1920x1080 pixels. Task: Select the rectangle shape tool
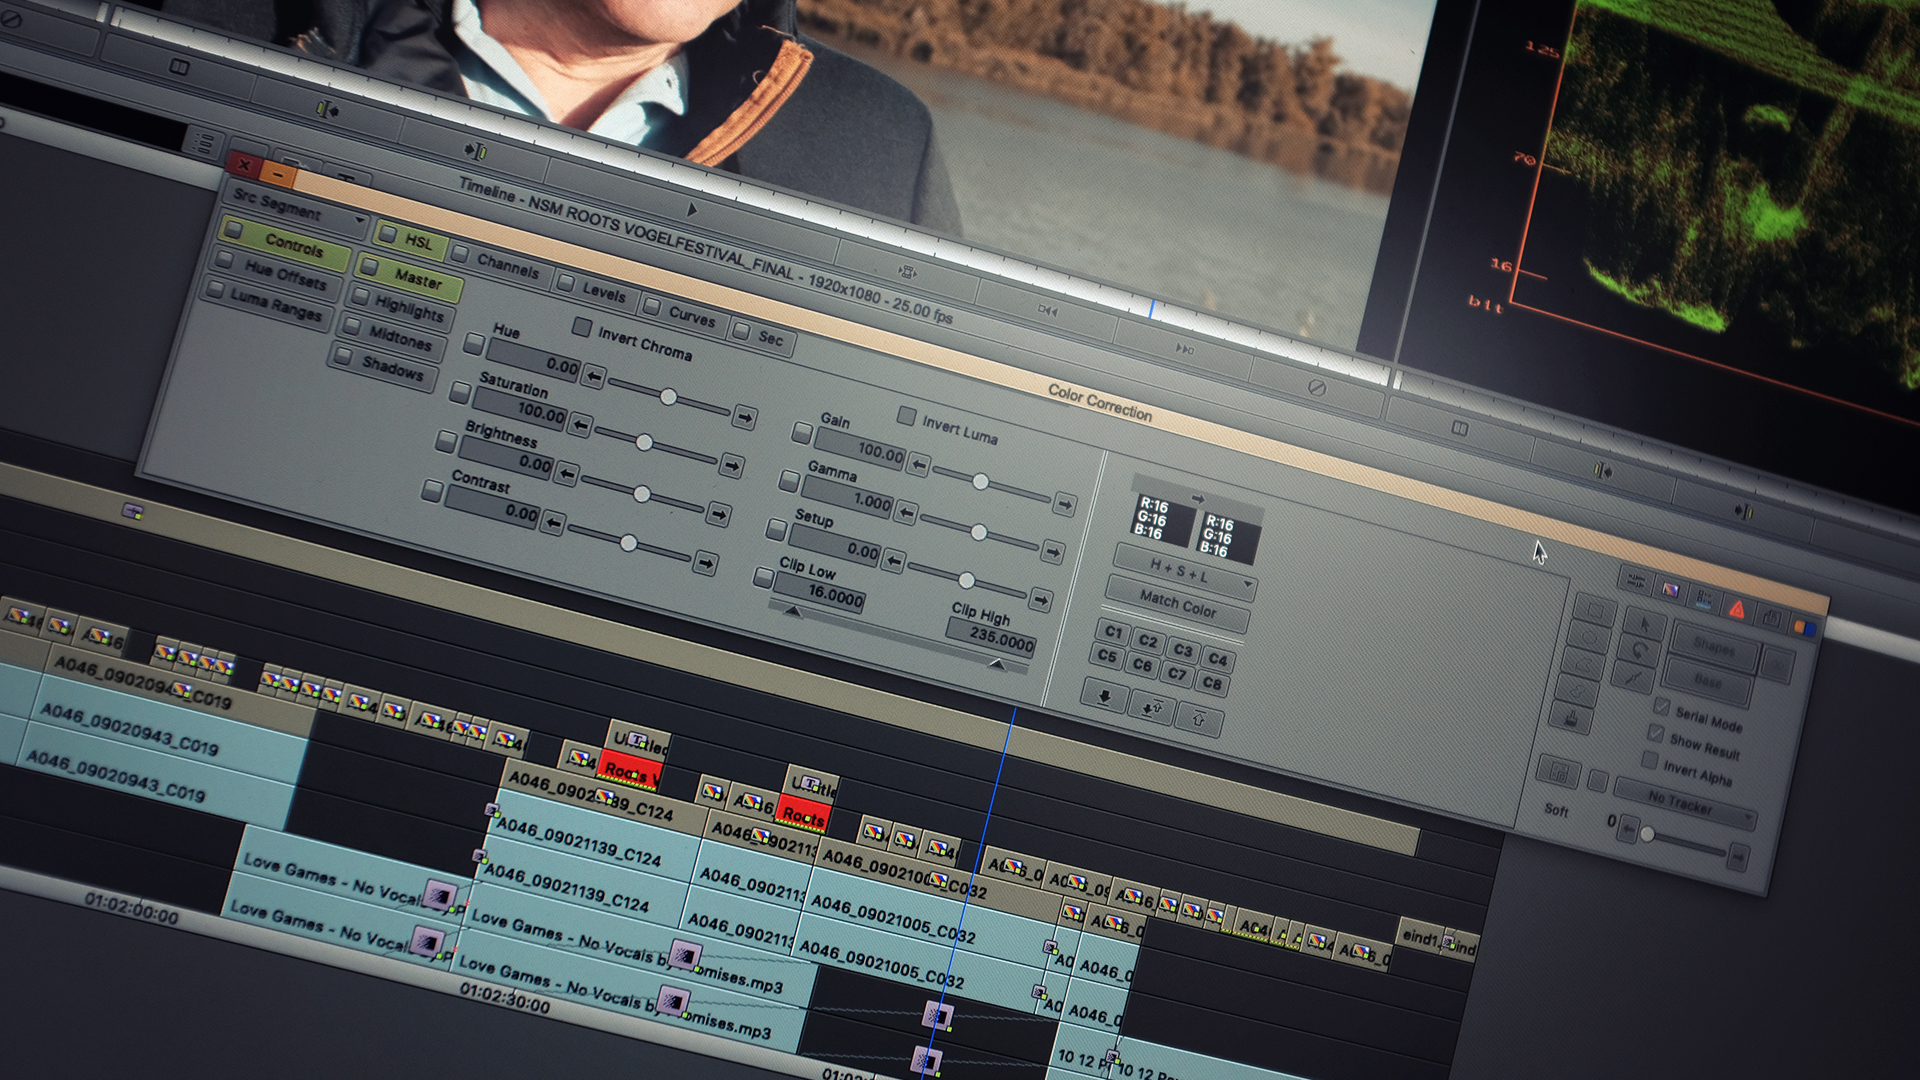(1594, 608)
